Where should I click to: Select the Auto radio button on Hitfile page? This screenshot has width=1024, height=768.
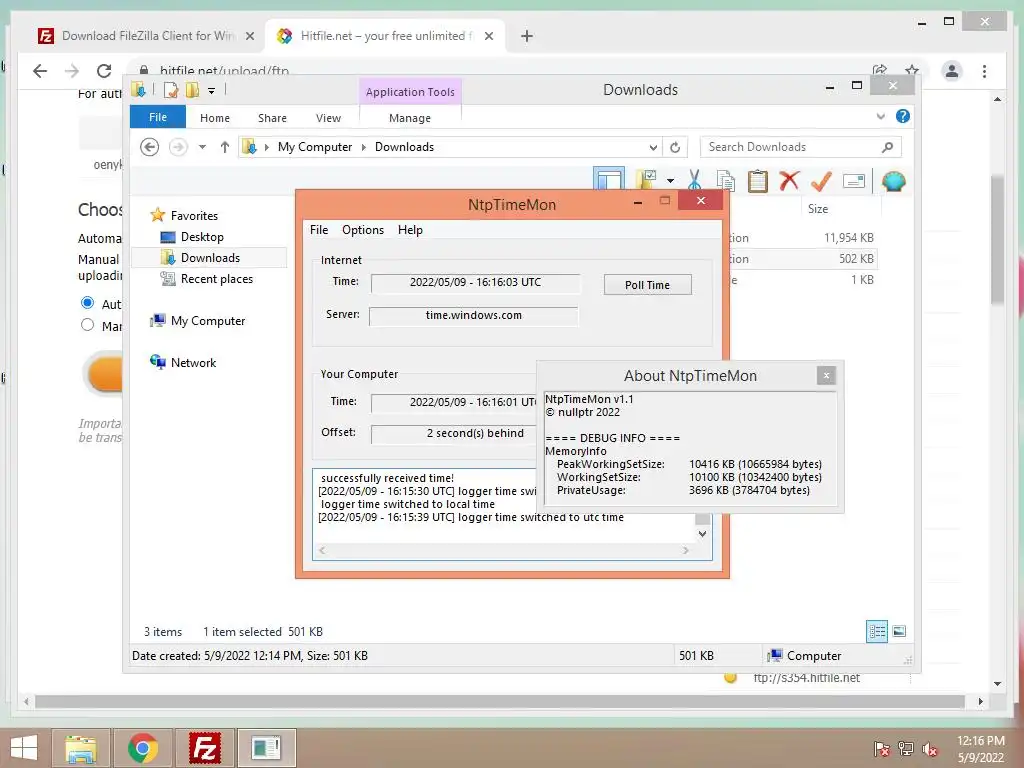click(x=88, y=303)
